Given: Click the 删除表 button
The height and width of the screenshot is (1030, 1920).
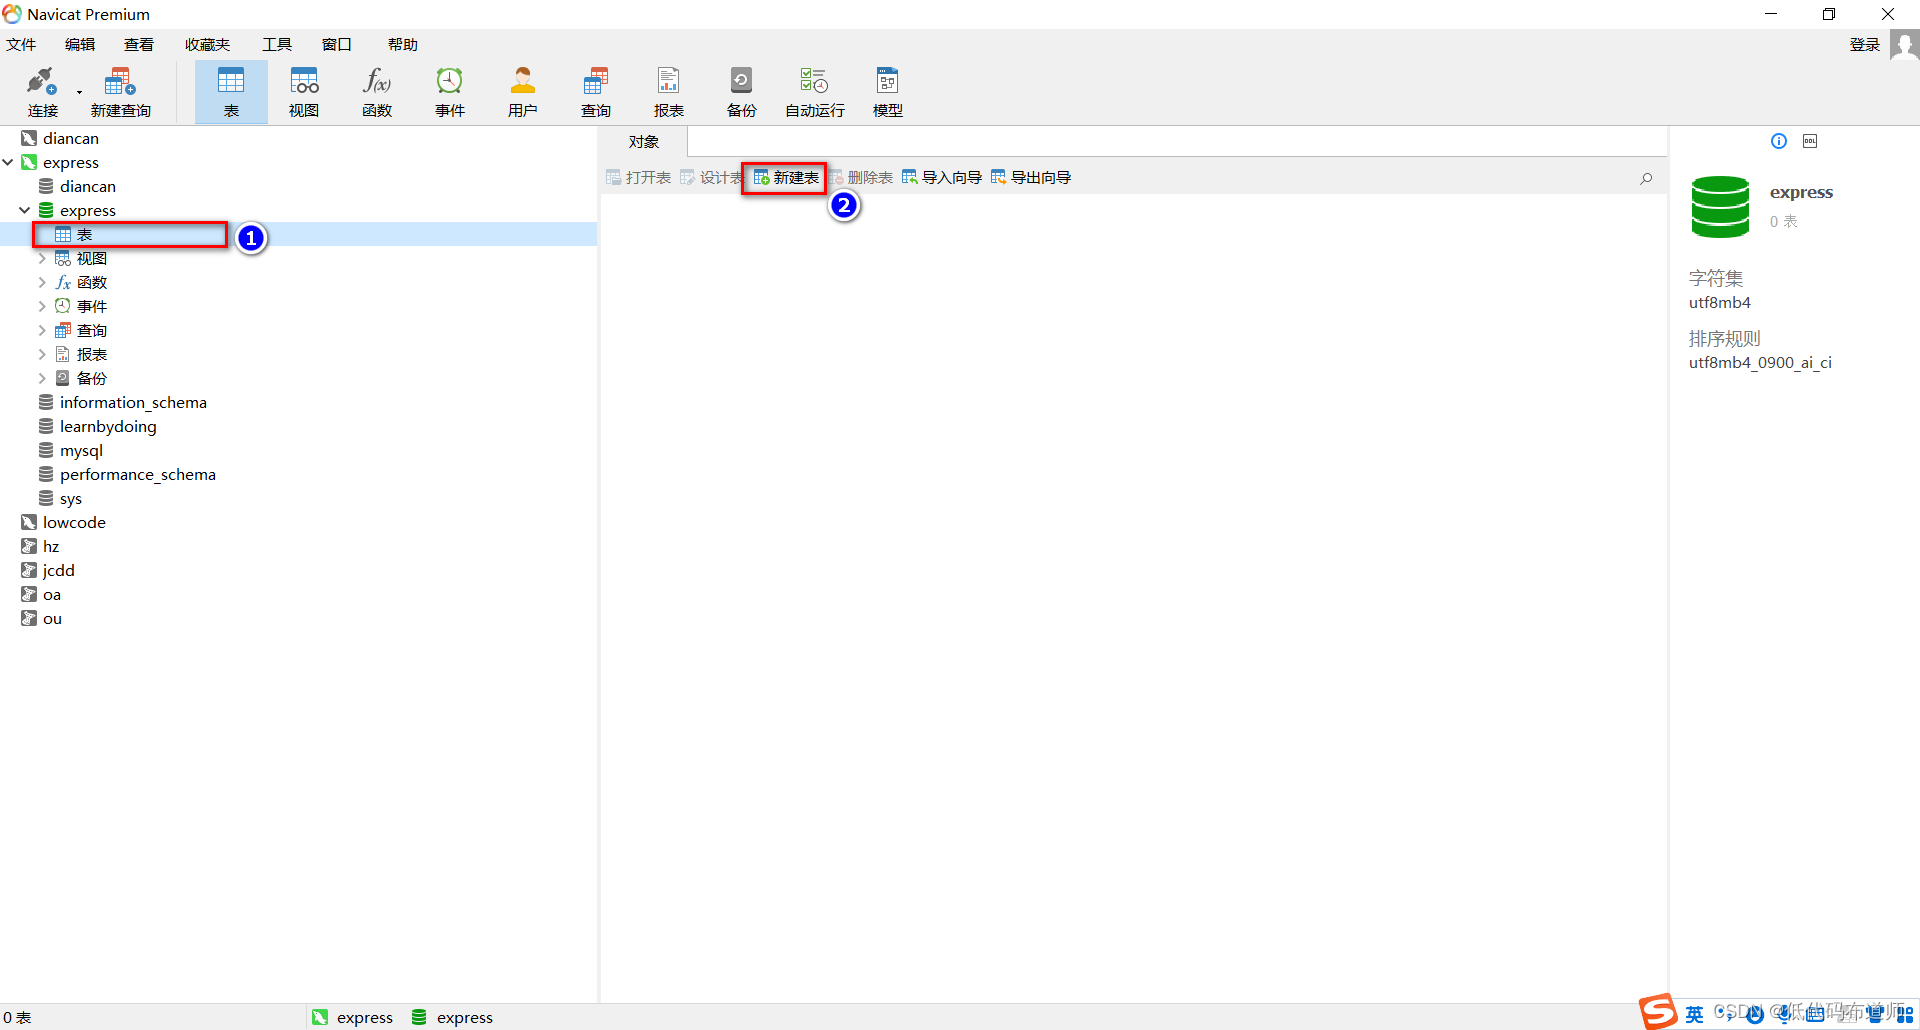Looking at the screenshot, I should coord(860,178).
